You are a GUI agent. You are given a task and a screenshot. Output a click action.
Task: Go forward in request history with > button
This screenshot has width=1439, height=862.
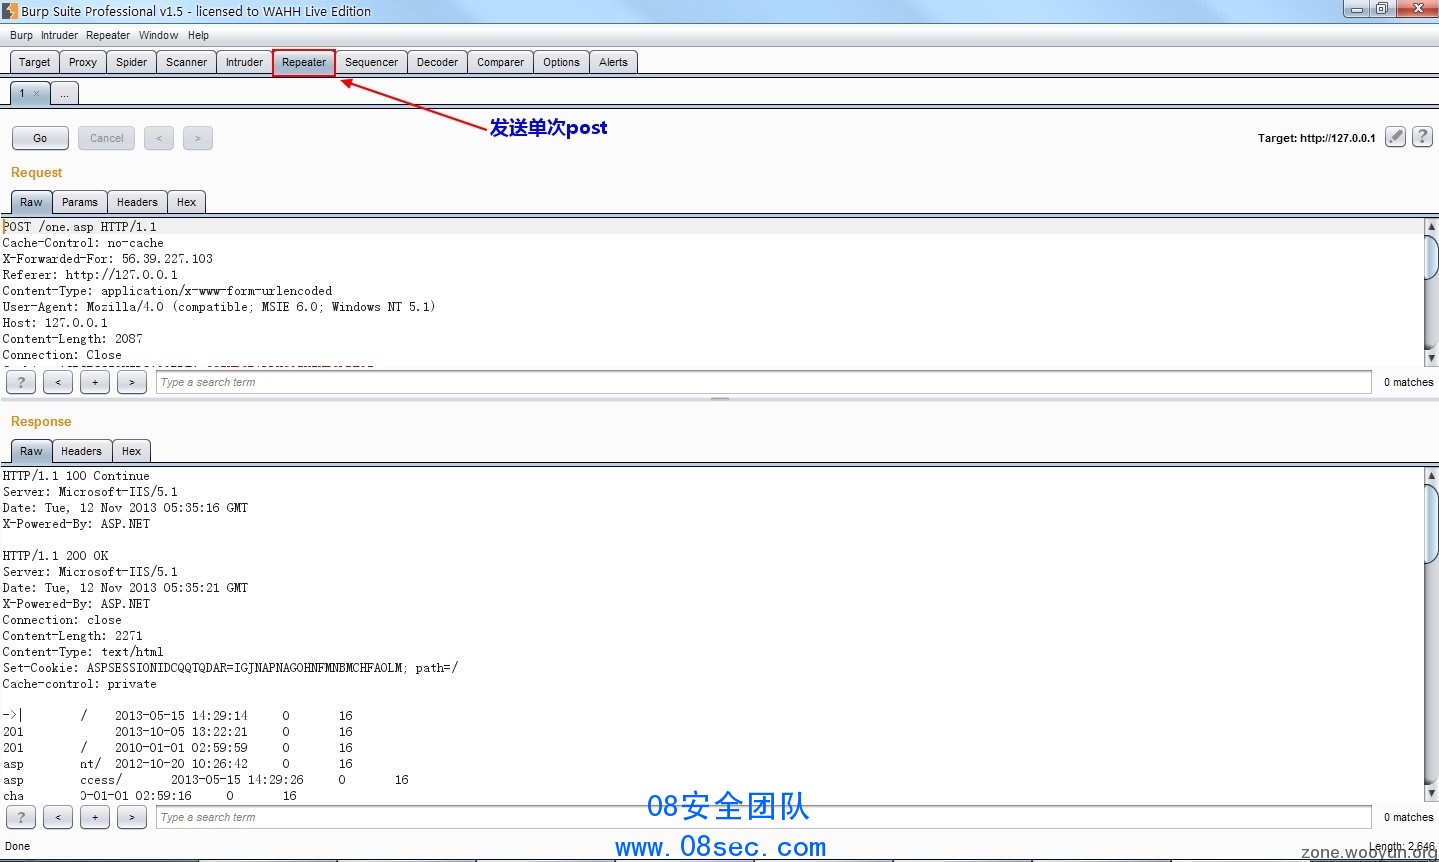point(198,138)
